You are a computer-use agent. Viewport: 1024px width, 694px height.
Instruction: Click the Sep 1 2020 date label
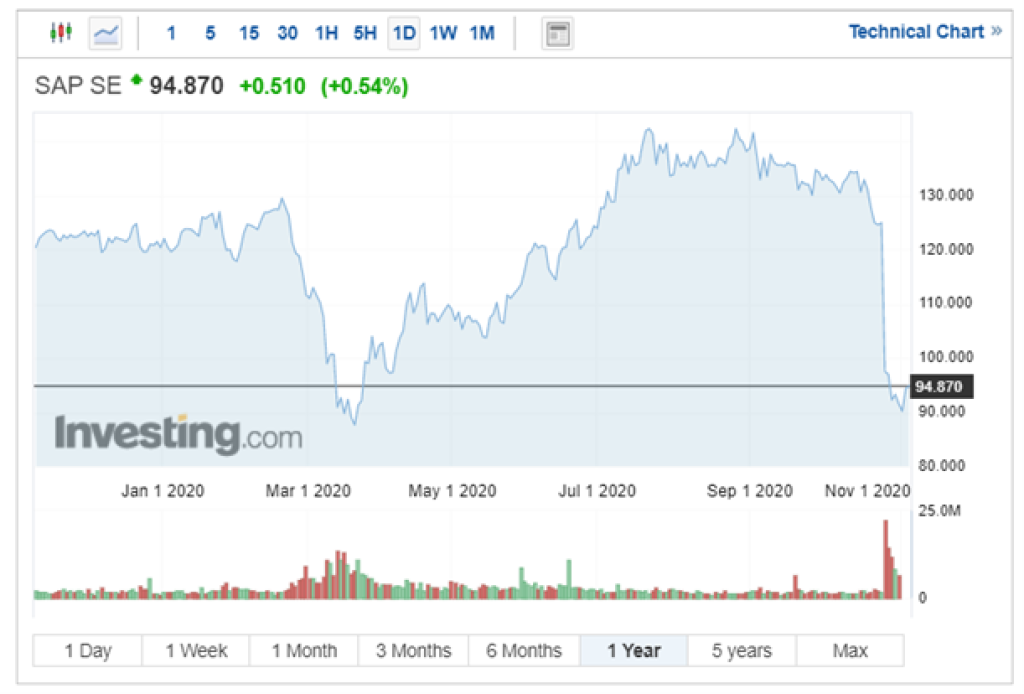click(x=750, y=490)
